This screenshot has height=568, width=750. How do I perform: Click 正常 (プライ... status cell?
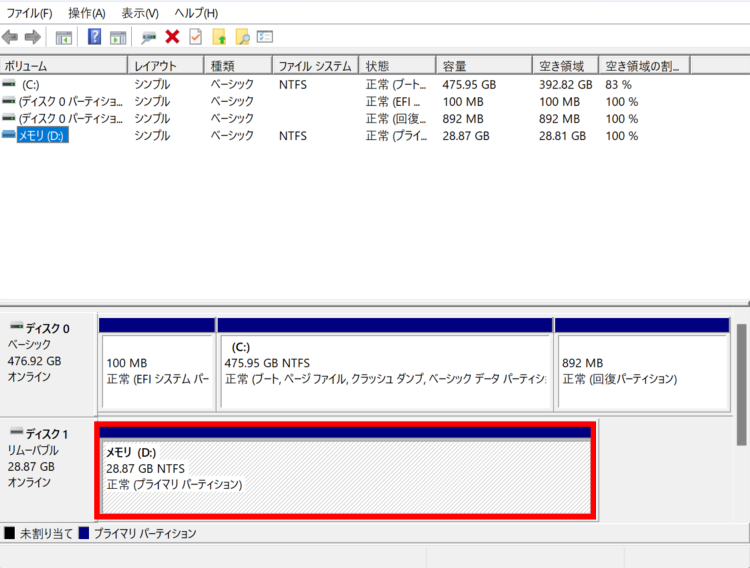point(397,136)
